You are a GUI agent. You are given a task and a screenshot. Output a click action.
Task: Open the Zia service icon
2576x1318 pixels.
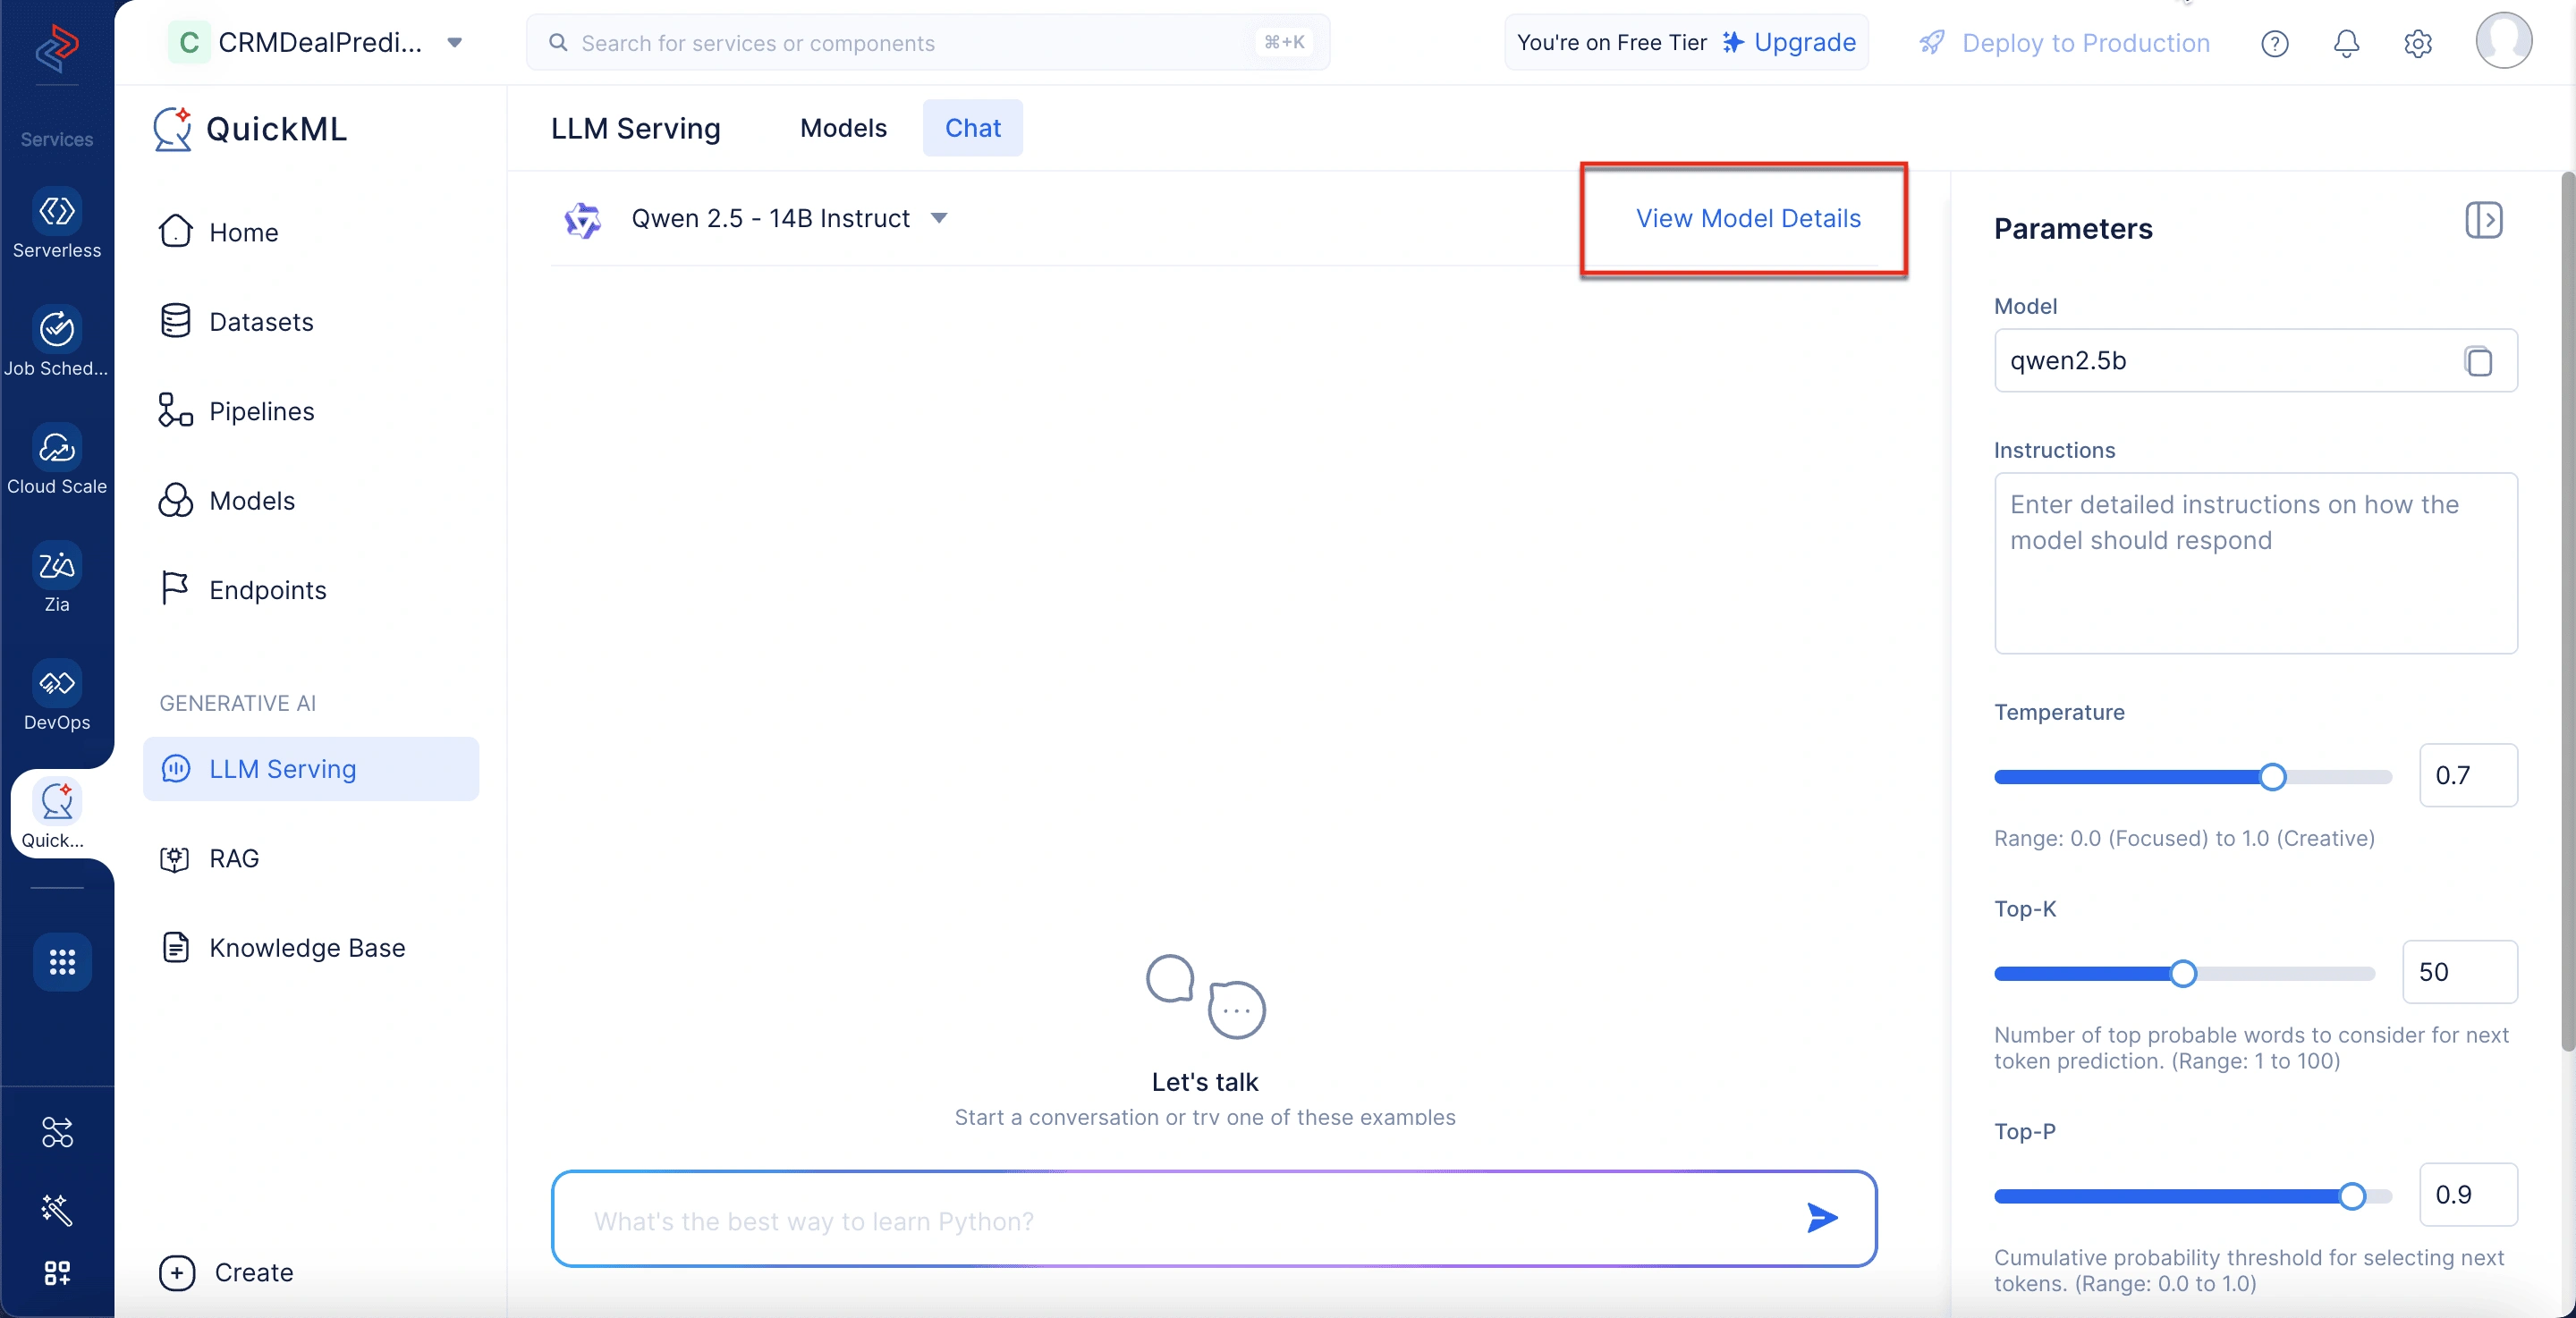pos(57,565)
